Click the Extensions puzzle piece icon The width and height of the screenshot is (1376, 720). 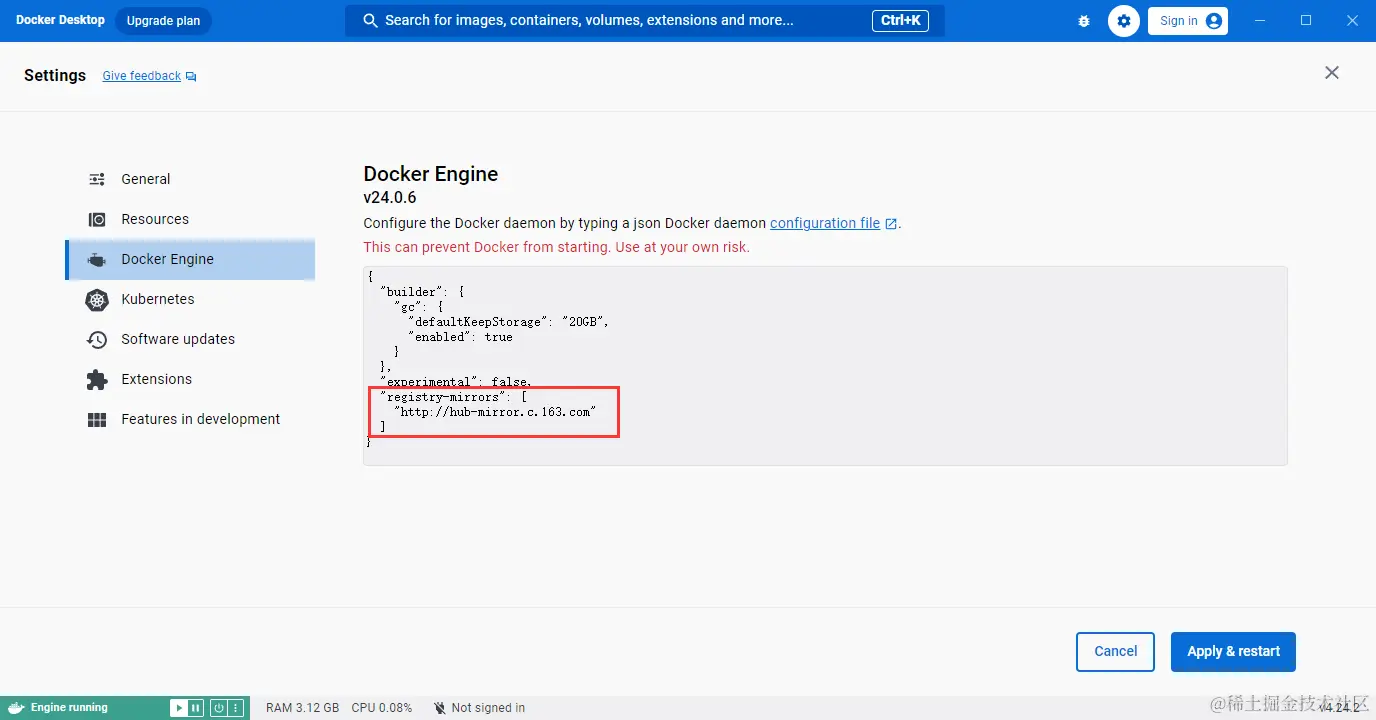97,379
